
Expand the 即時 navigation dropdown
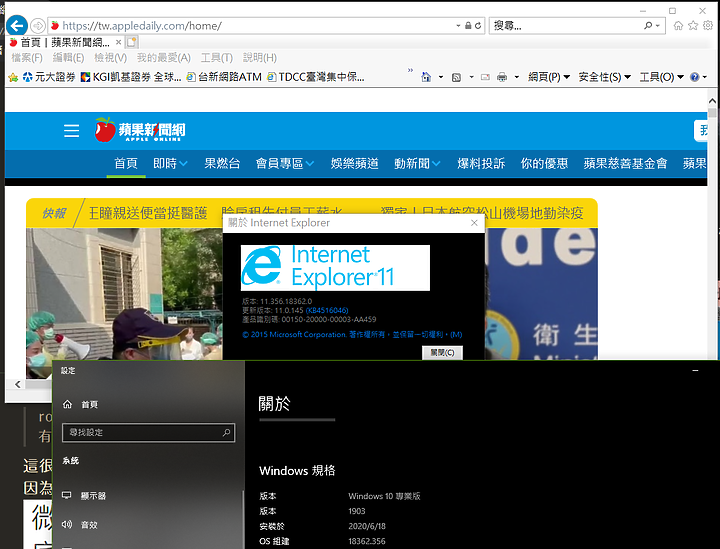(170, 163)
